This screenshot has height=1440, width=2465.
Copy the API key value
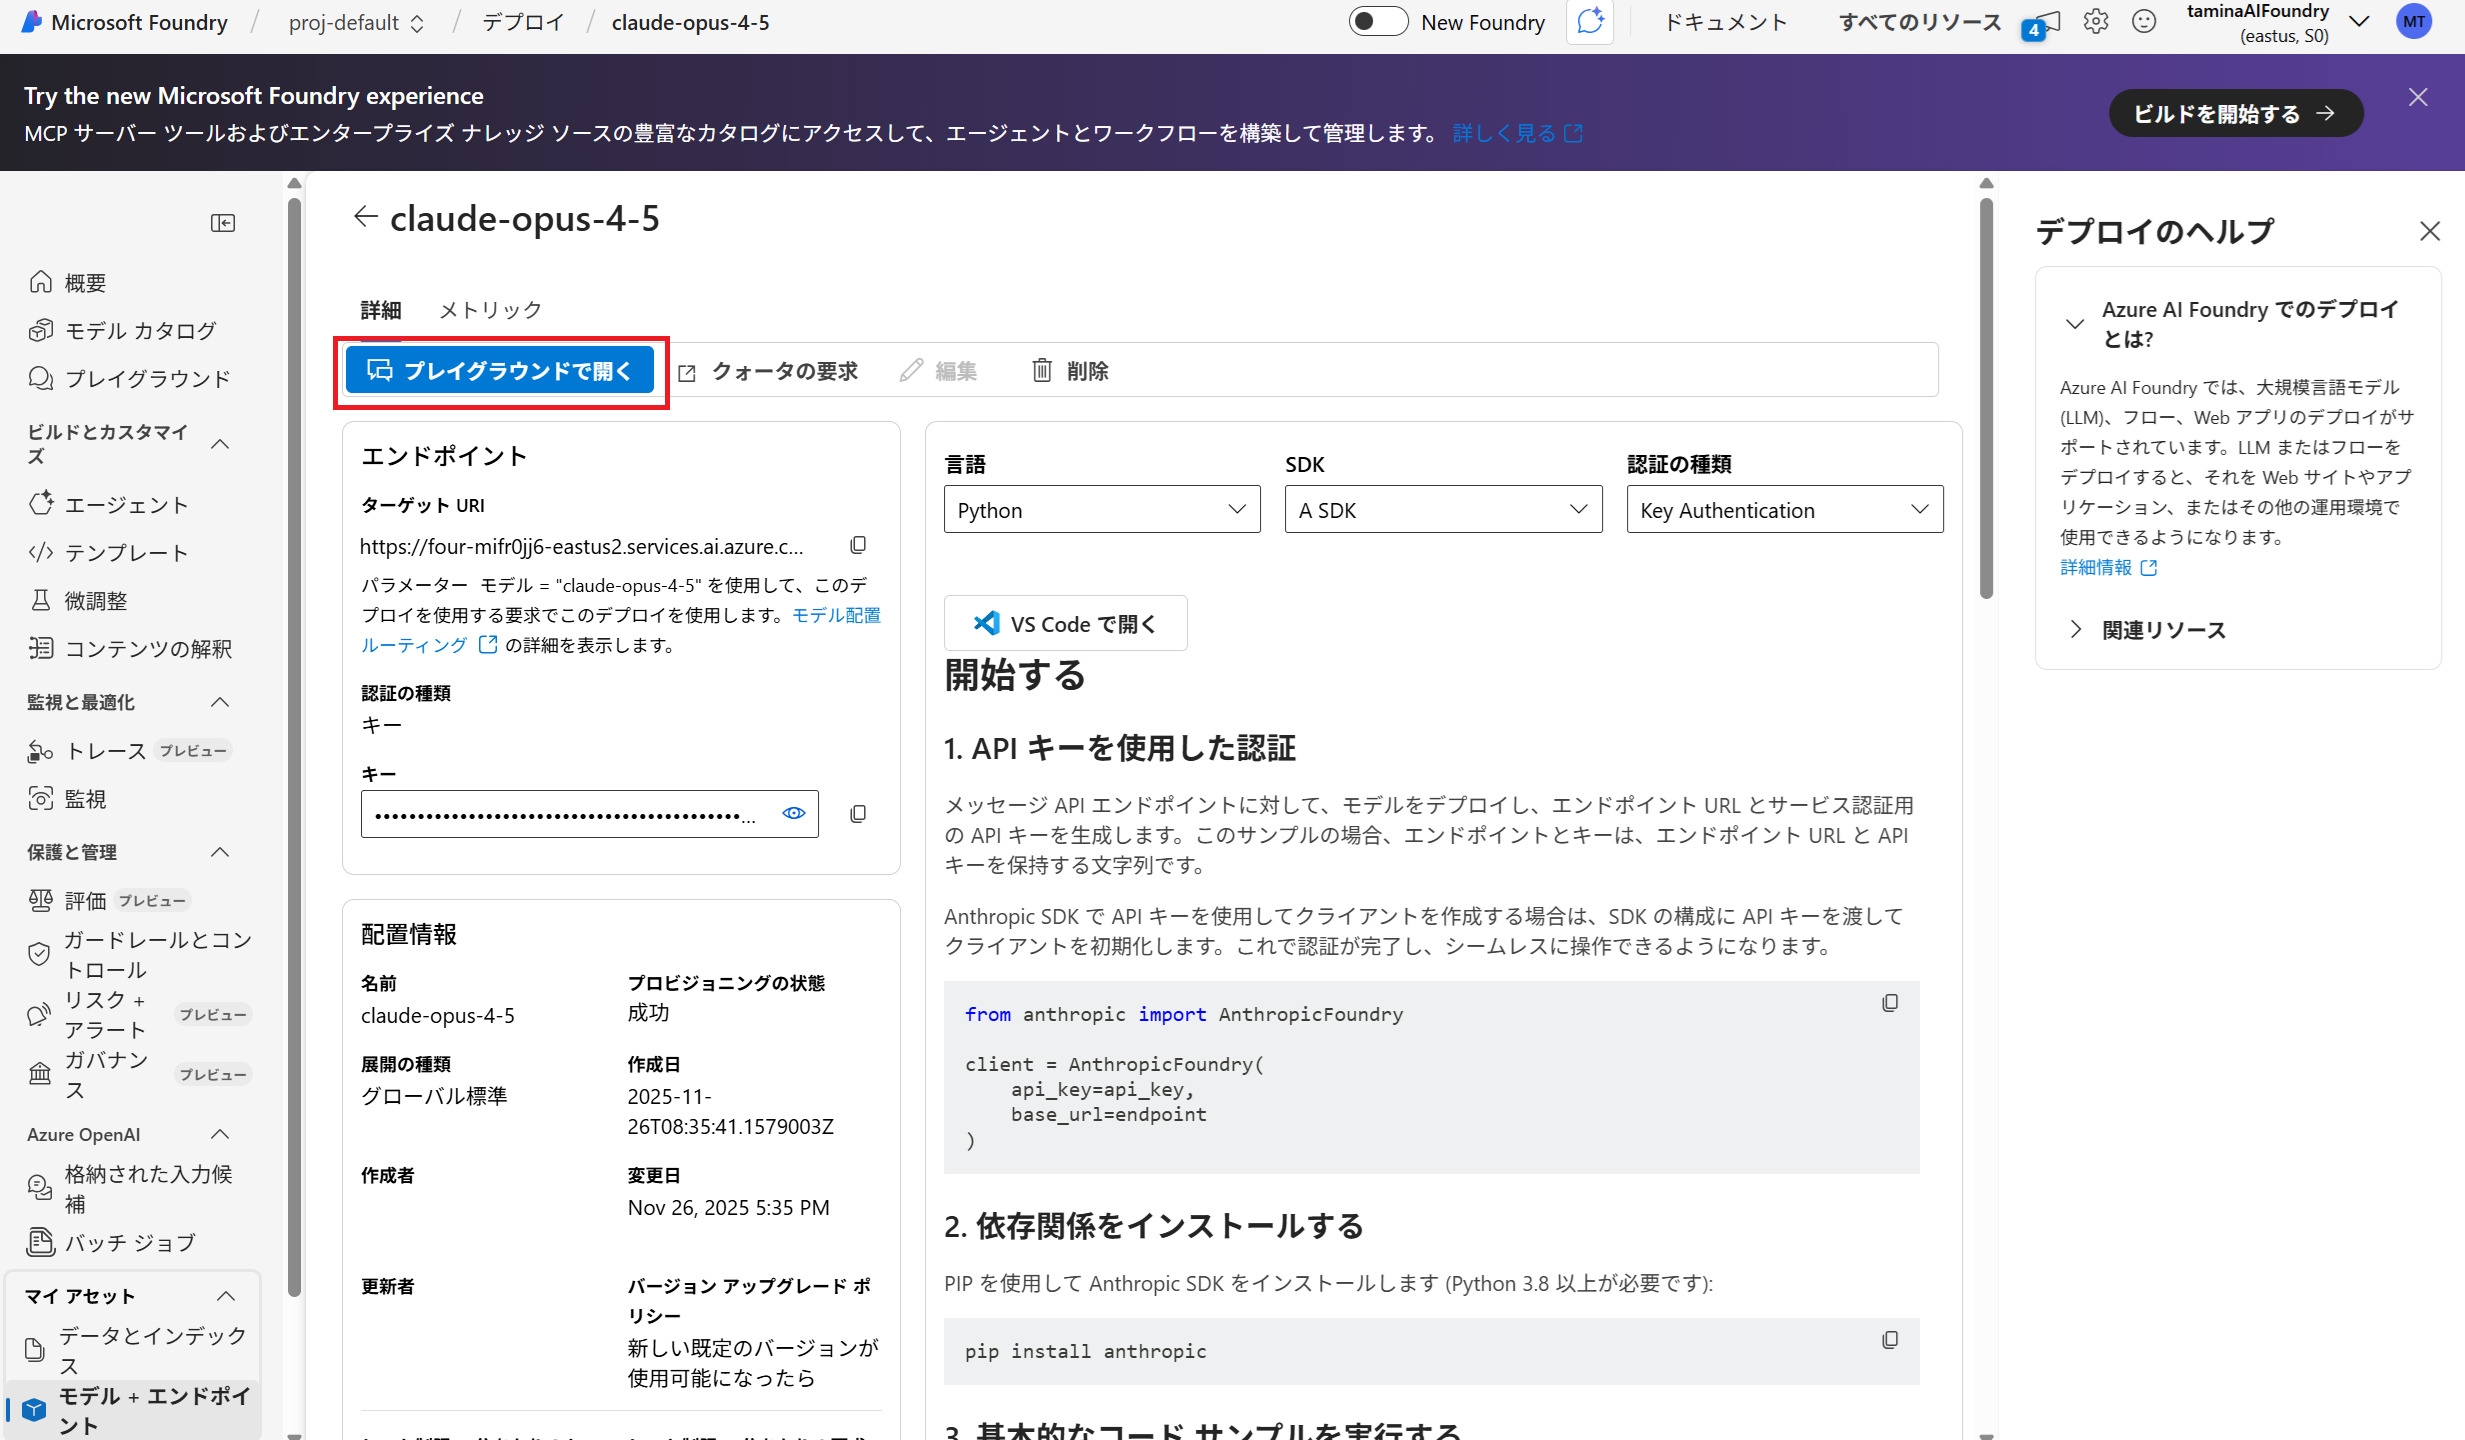coord(857,814)
